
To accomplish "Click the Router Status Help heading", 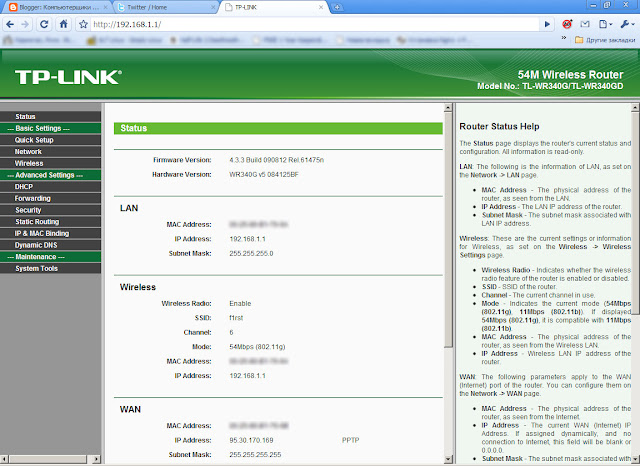I will click(499, 126).
